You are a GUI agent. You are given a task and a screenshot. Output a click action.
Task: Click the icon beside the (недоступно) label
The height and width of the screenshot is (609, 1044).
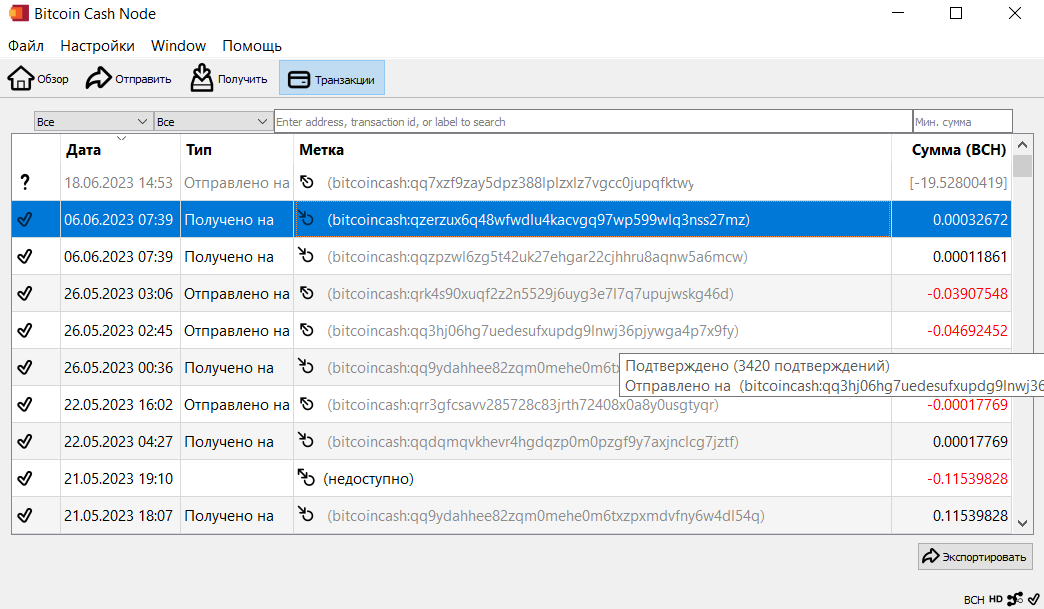click(306, 477)
